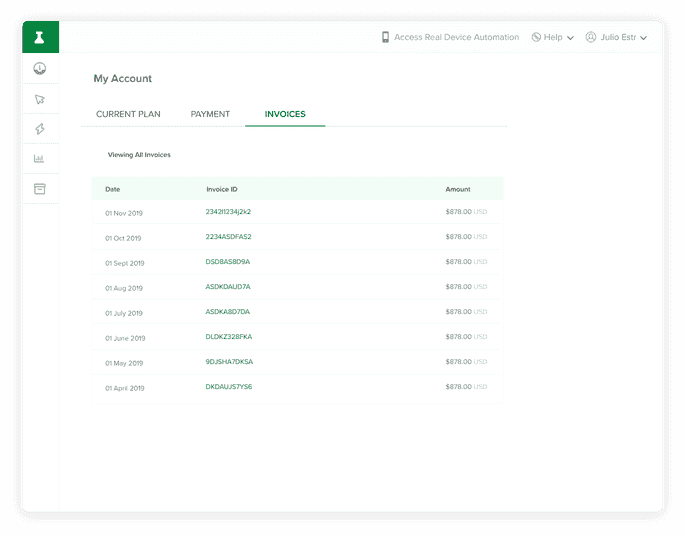Open invoice 2234ASDFAS2
685x536 pixels.
coord(228,237)
